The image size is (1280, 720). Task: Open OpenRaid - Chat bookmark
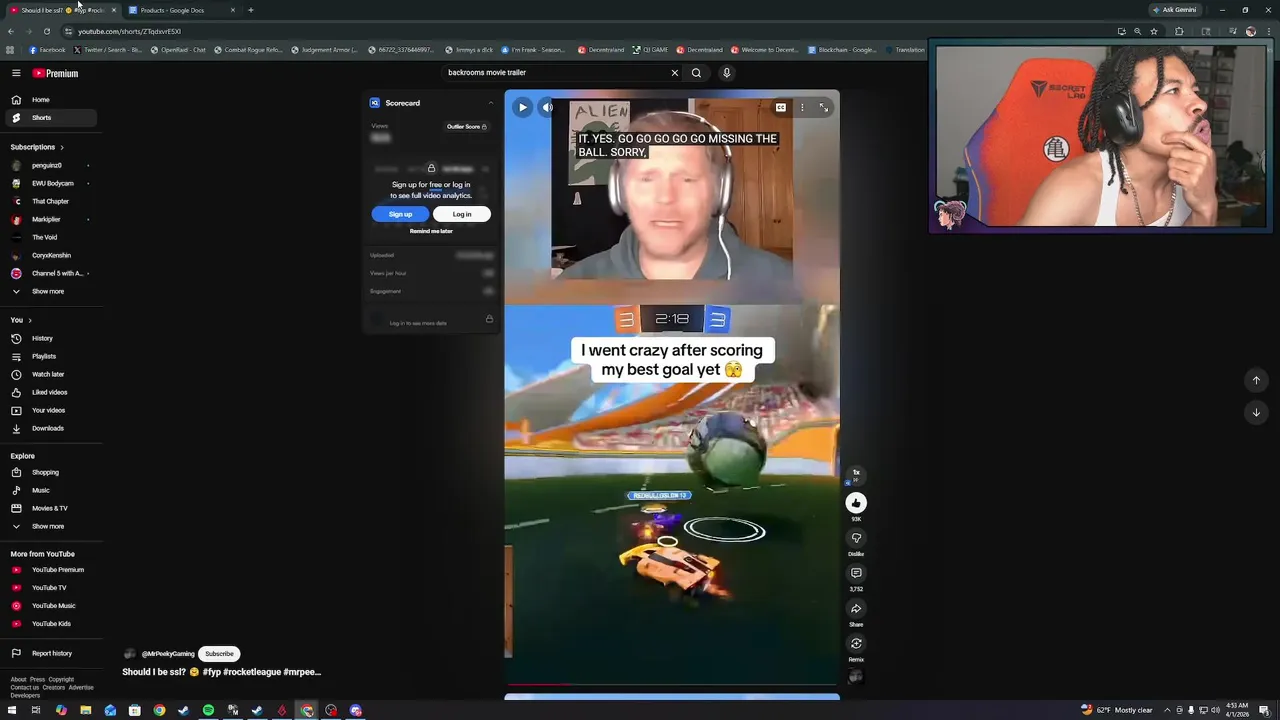coord(178,50)
